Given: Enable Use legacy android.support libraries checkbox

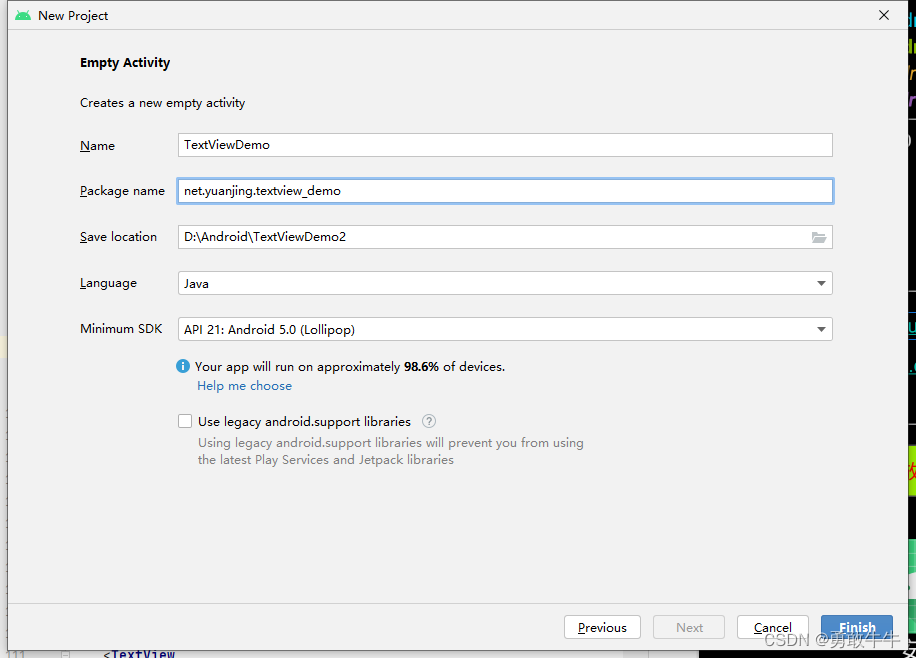Looking at the screenshot, I should pyautogui.click(x=185, y=422).
